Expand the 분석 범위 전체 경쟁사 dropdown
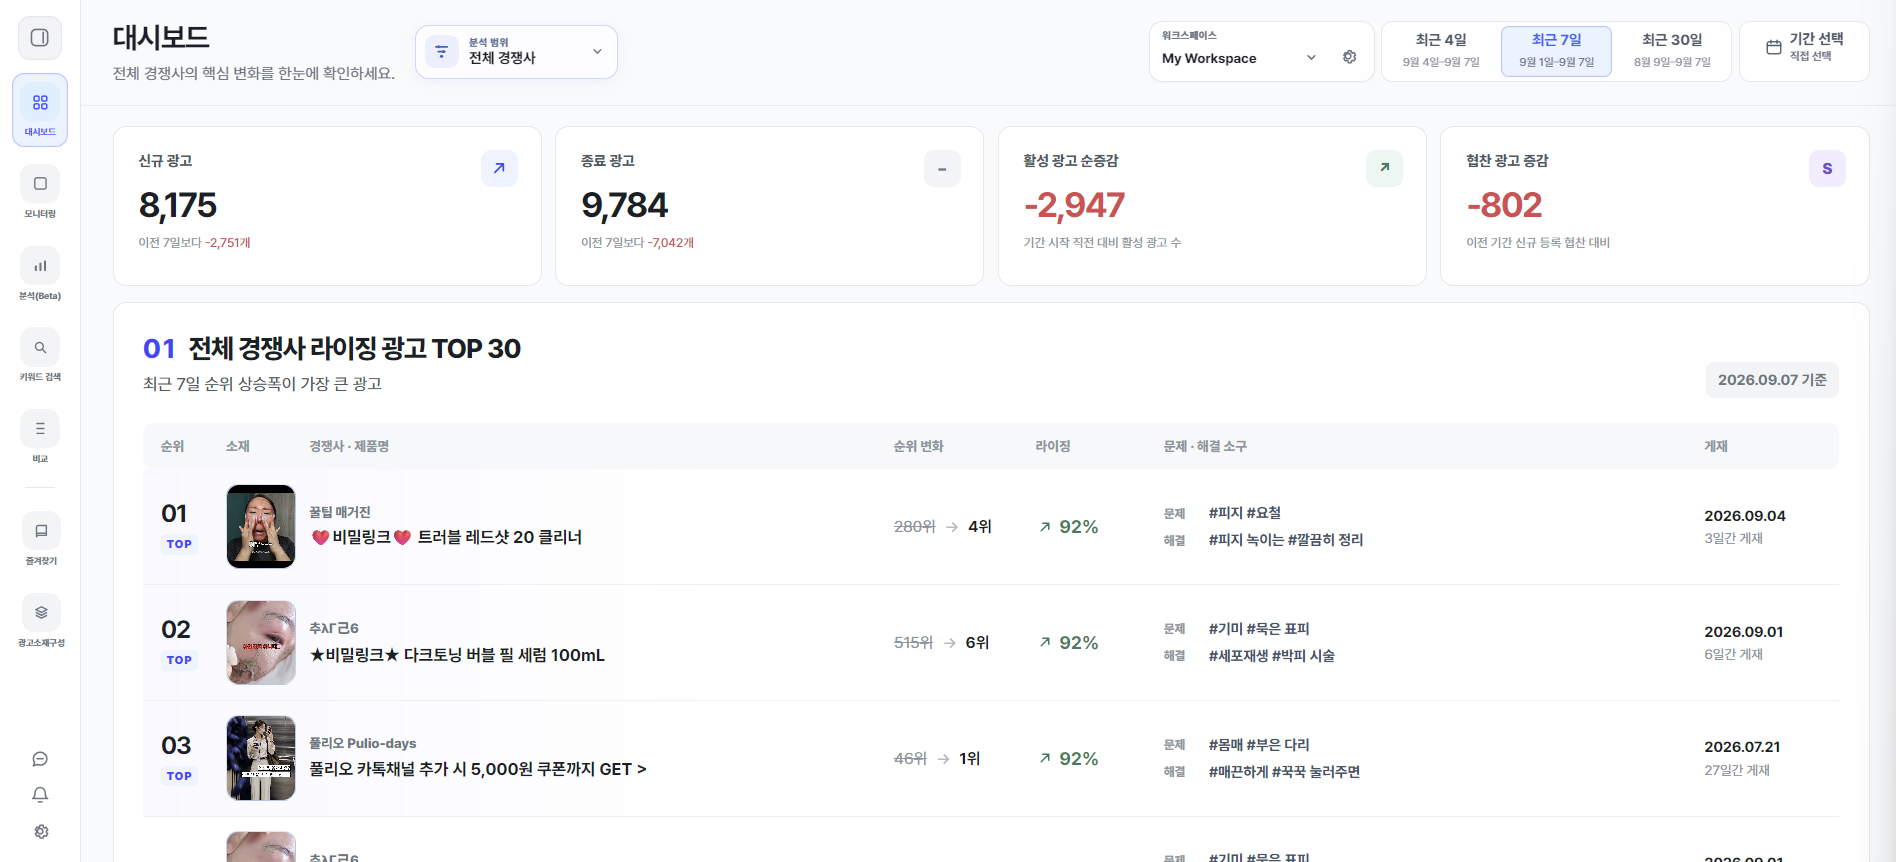The width and height of the screenshot is (1896, 862). (x=516, y=51)
